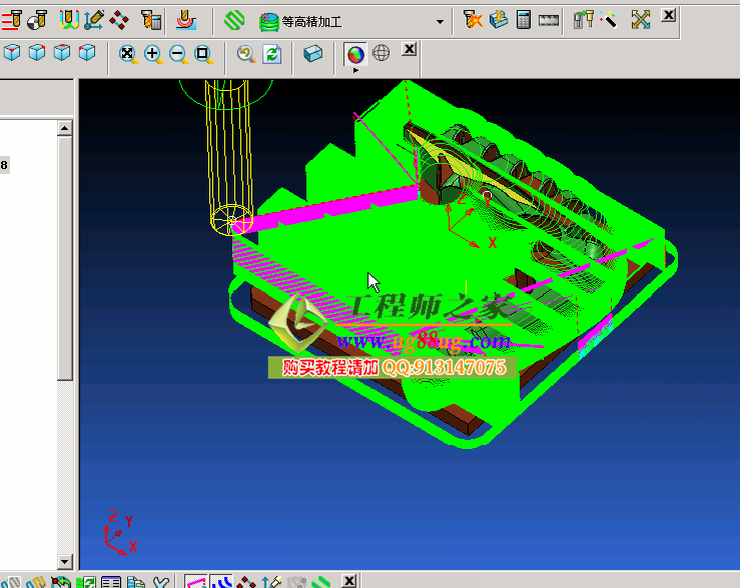Toggle the wireframe globe display mode
740x588 pixels.
pyautogui.click(x=381, y=53)
